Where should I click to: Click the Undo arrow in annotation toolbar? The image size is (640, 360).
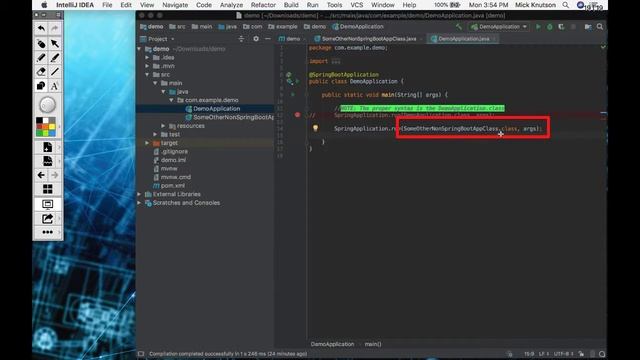(x=41, y=29)
